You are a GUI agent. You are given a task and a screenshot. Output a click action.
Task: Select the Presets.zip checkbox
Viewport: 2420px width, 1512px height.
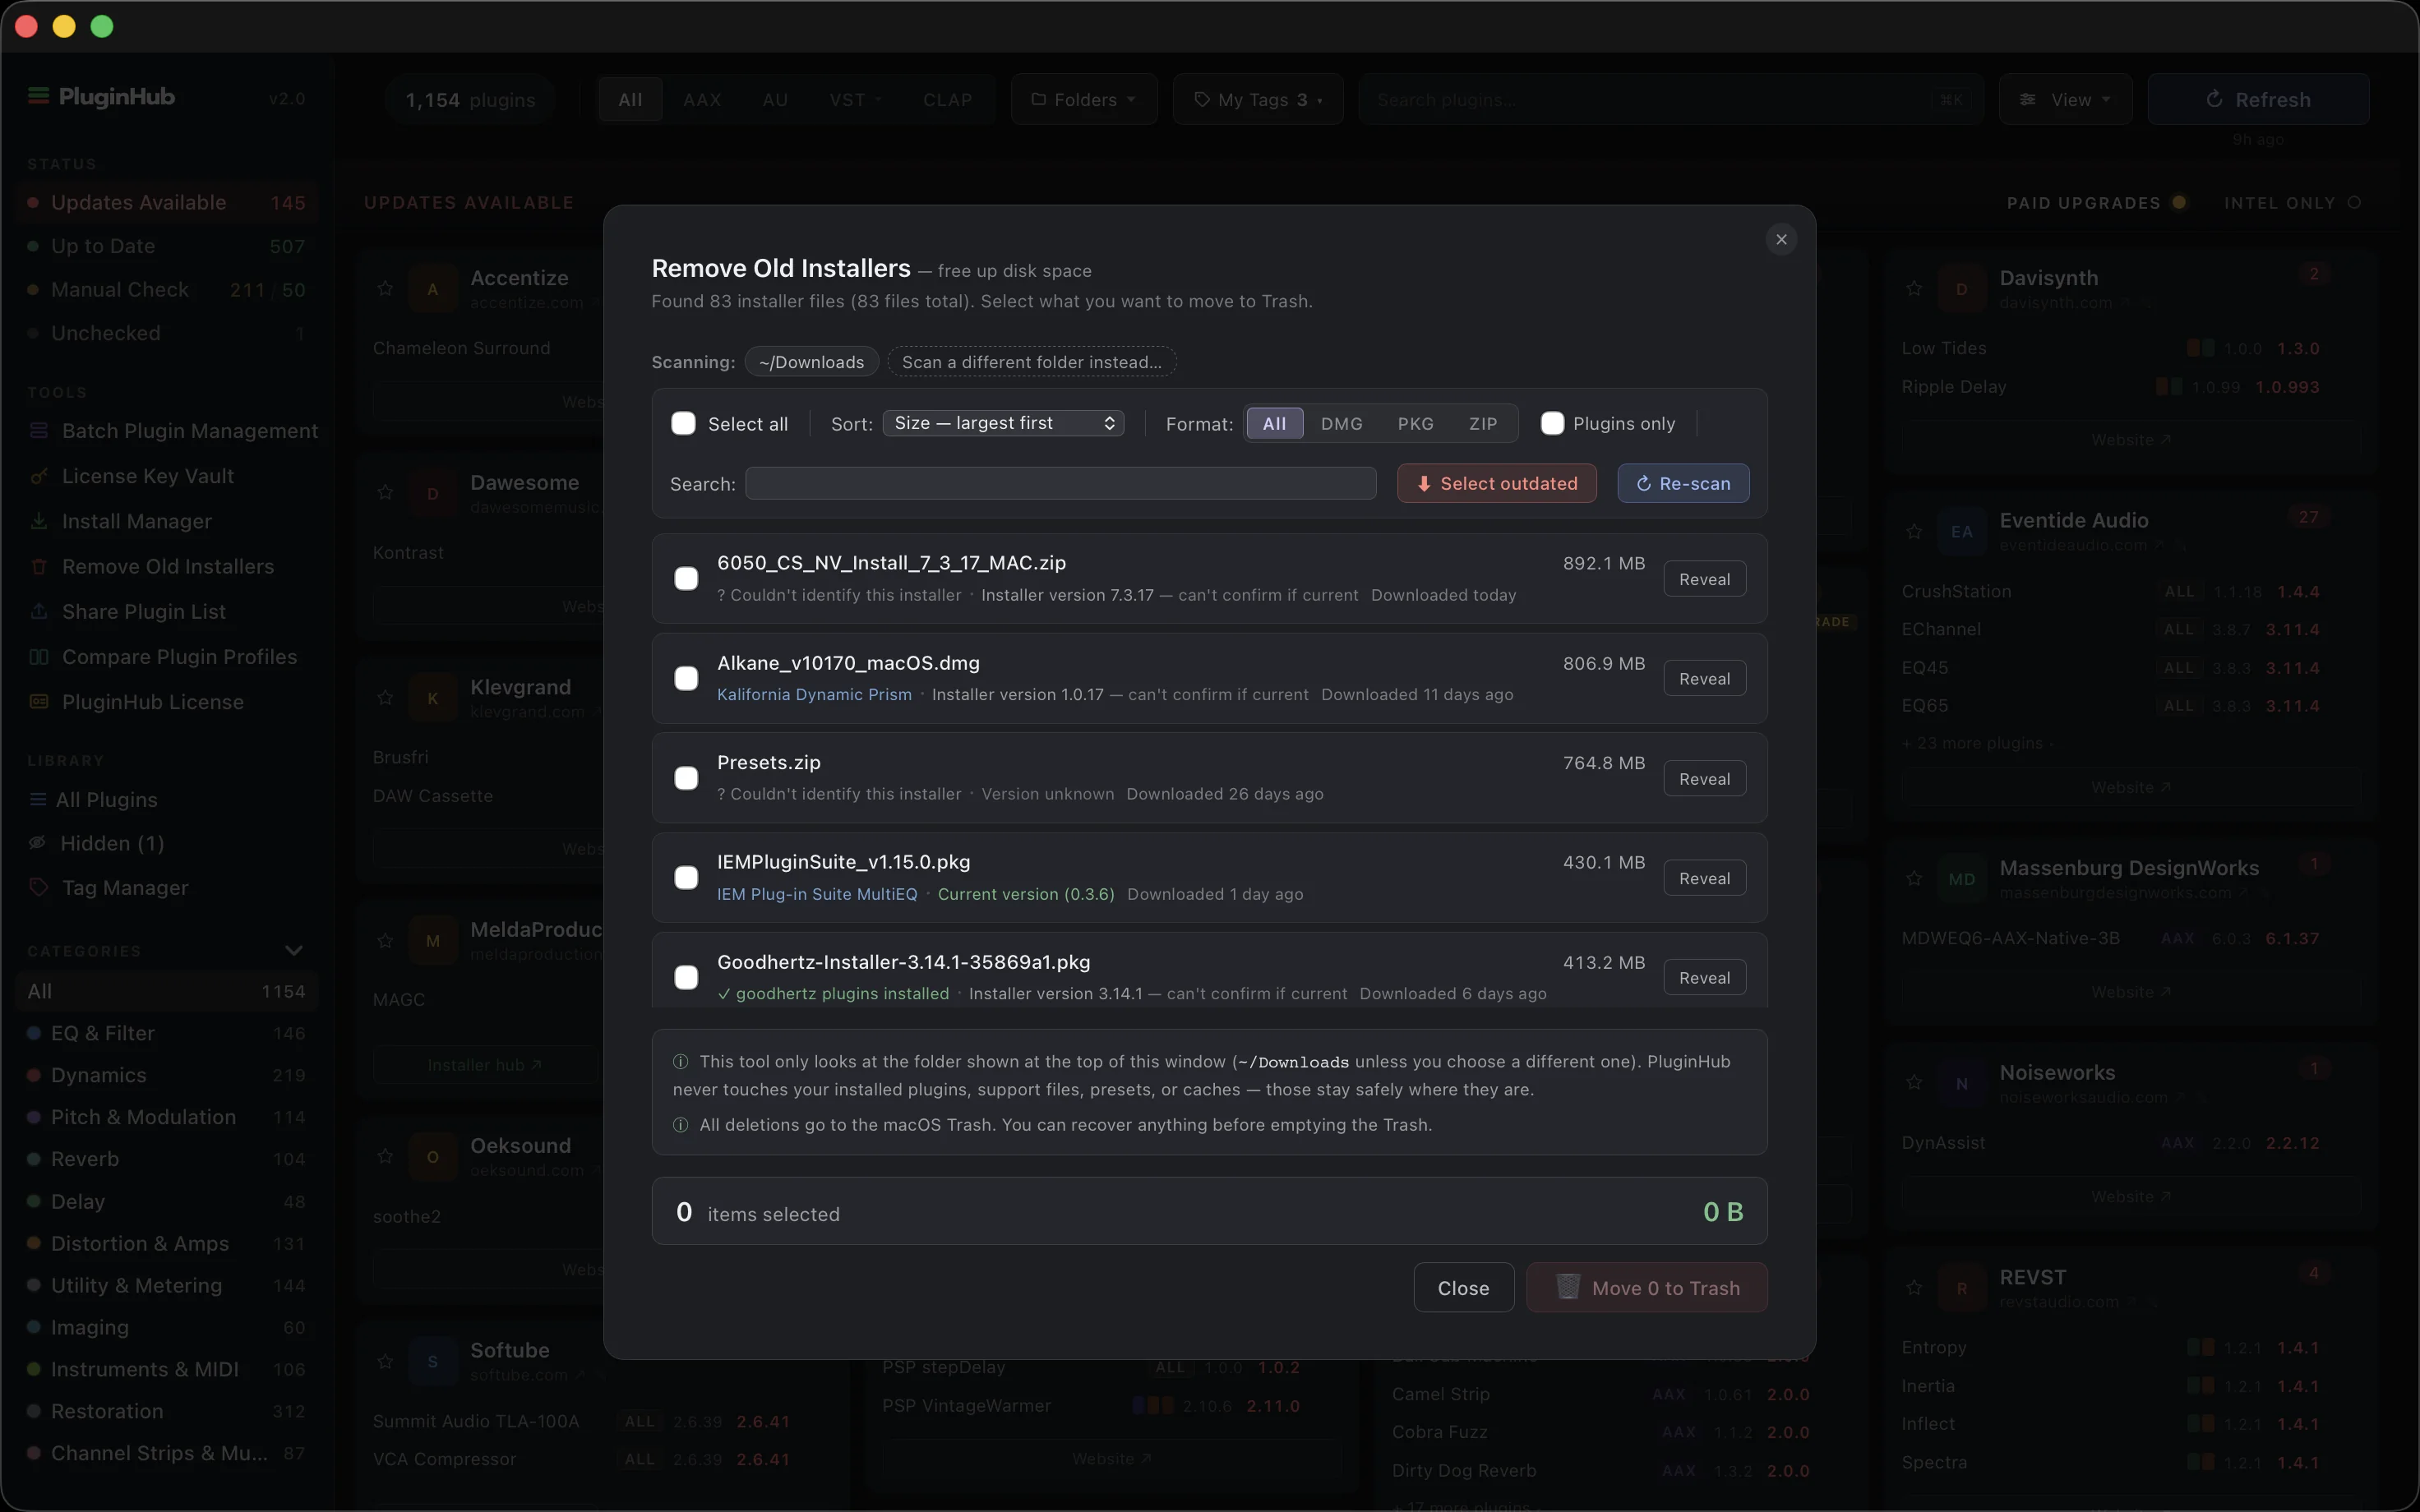(x=686, y=778)
